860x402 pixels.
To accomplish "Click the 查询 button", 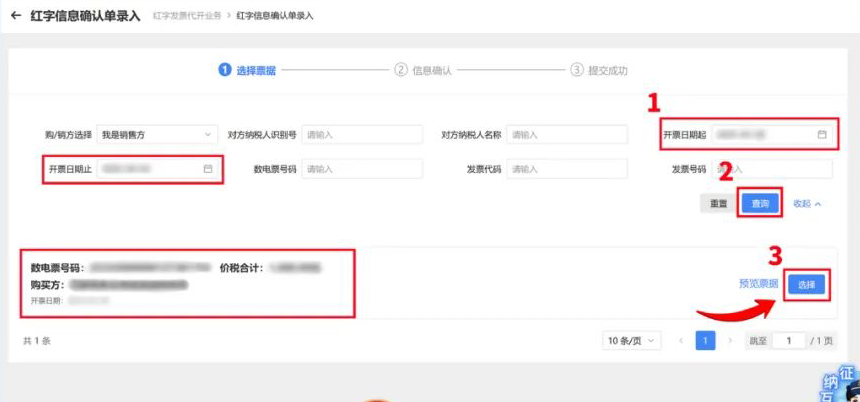I will pyautogui.click(x=760, y=203).
